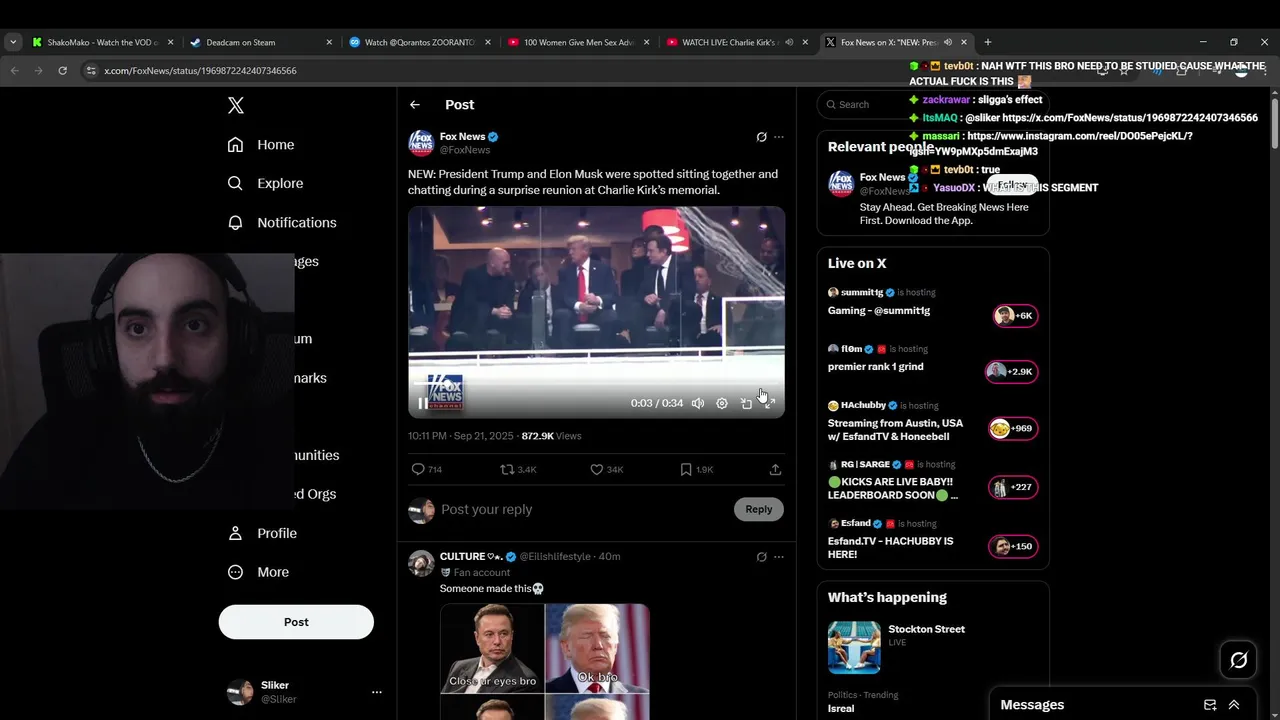This screenshot has width=1280, height=720.
Task: Toggle picture-in-picture on the video
Action: point(746,403)
